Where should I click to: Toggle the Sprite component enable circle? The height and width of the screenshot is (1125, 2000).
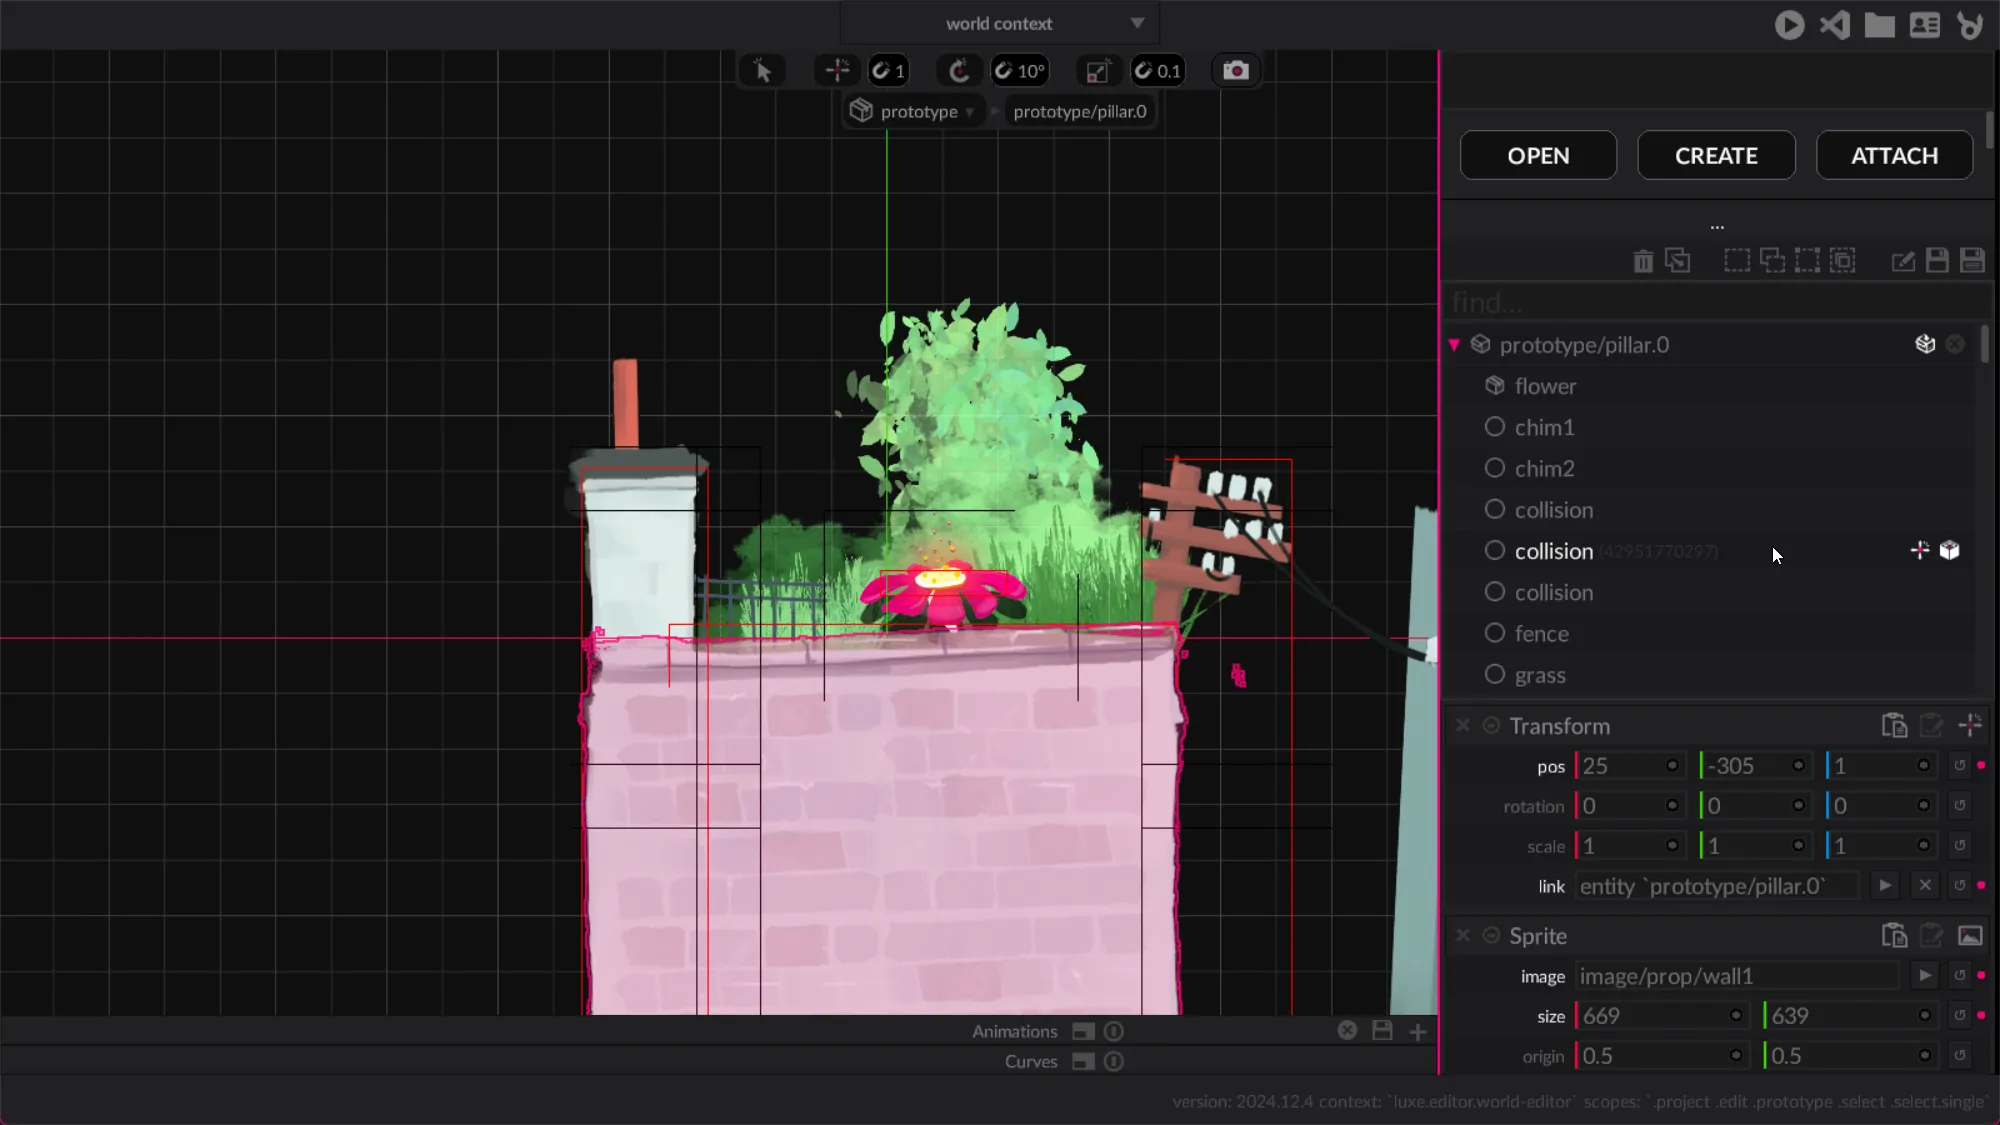pyautogui.click(x=1491, y=936)
